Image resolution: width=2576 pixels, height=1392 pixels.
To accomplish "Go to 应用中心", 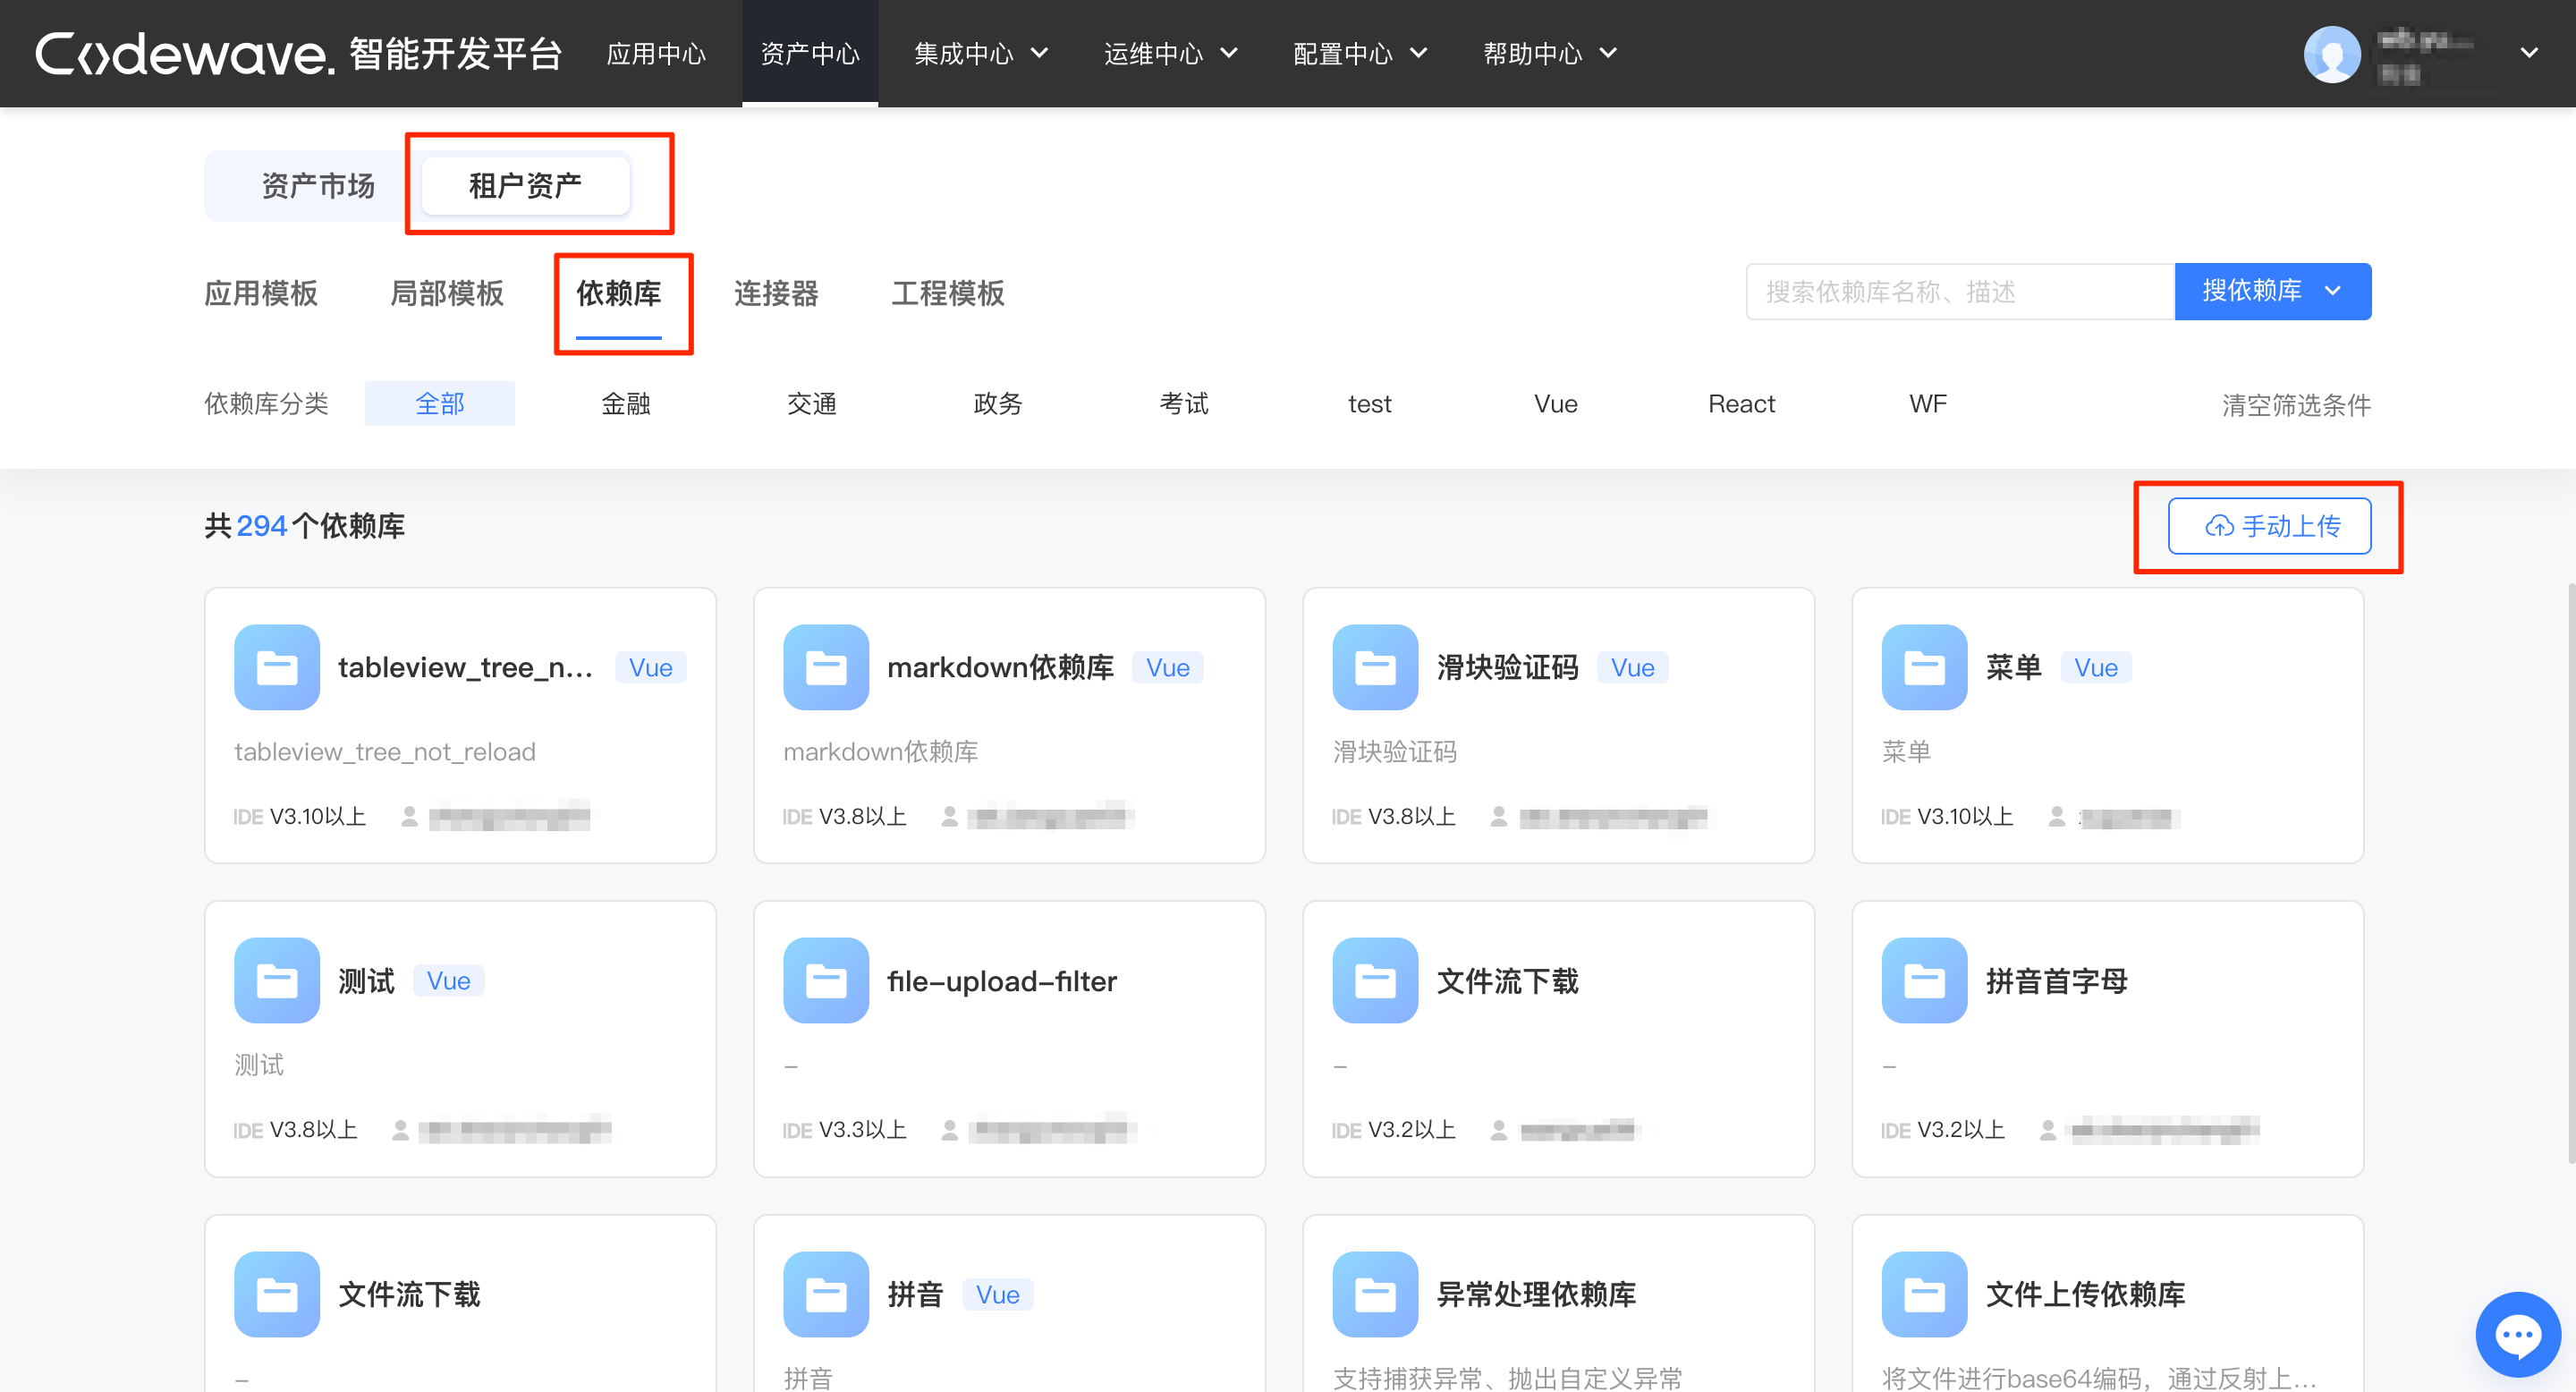I will (x=656, y=53).
